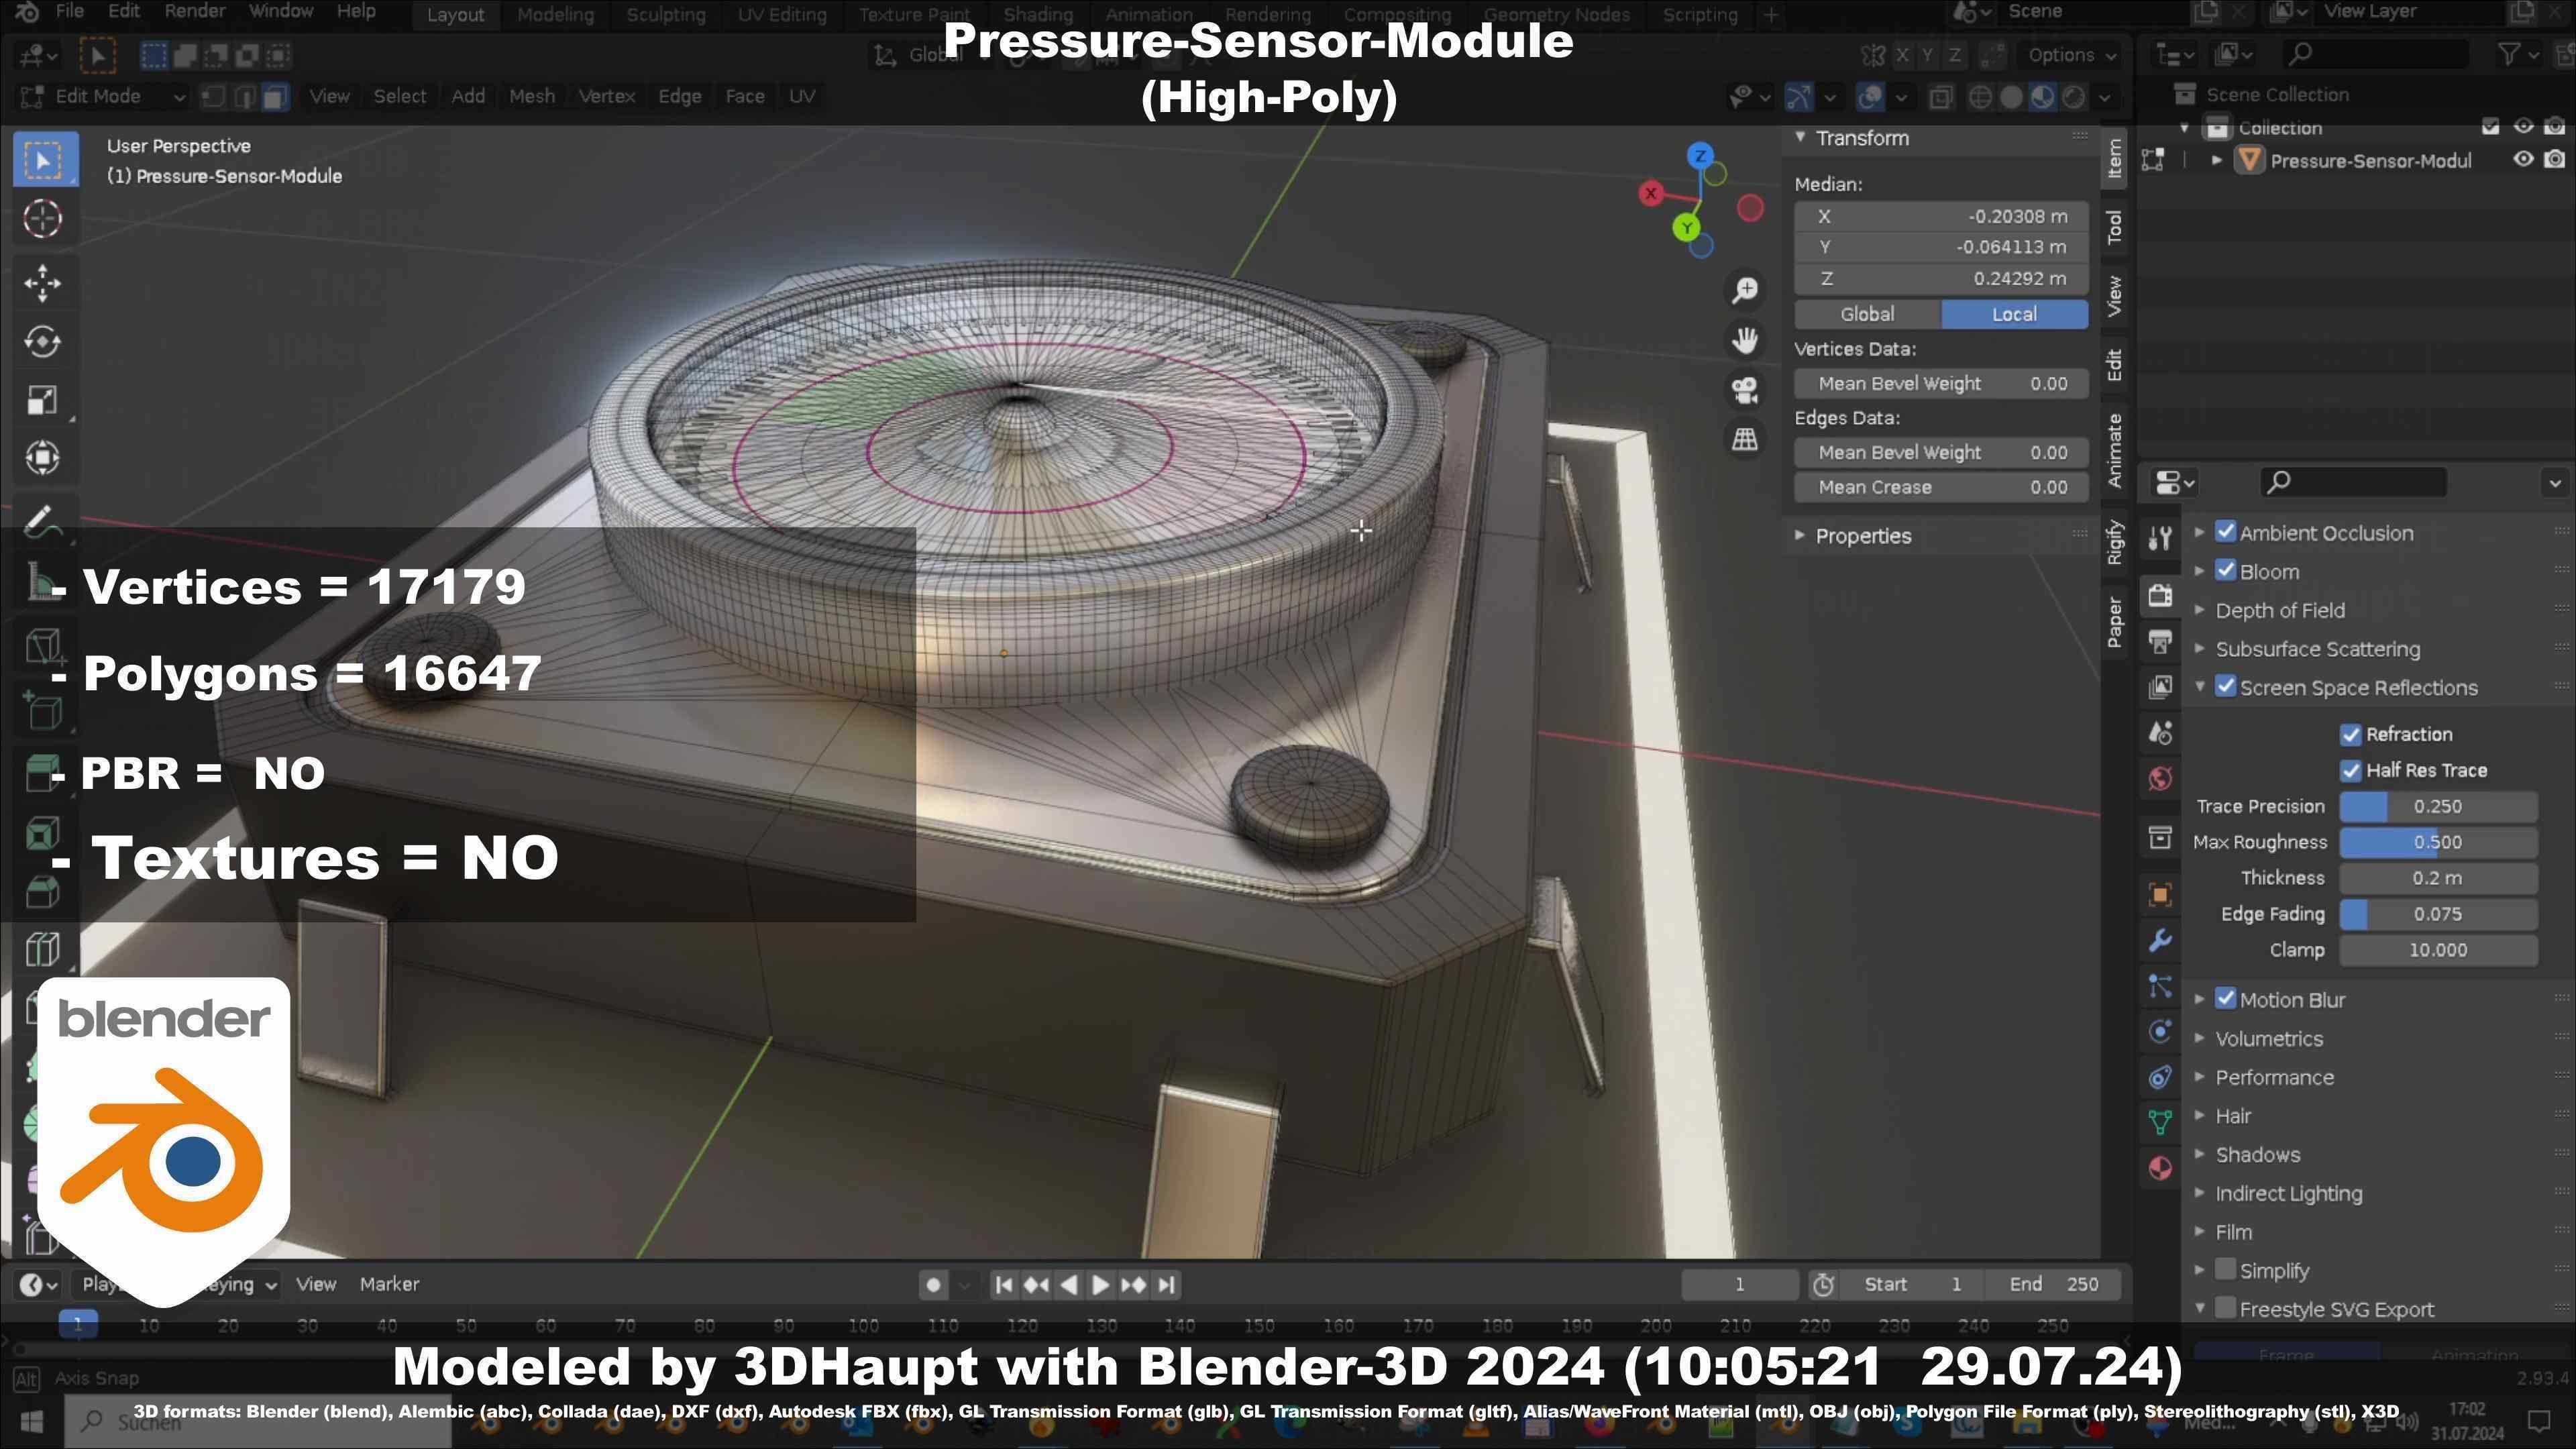This screenshot has height=1449, width=2576.
Task: Open the View Layer properties tab icon
Action: (x=2160, y=686)
